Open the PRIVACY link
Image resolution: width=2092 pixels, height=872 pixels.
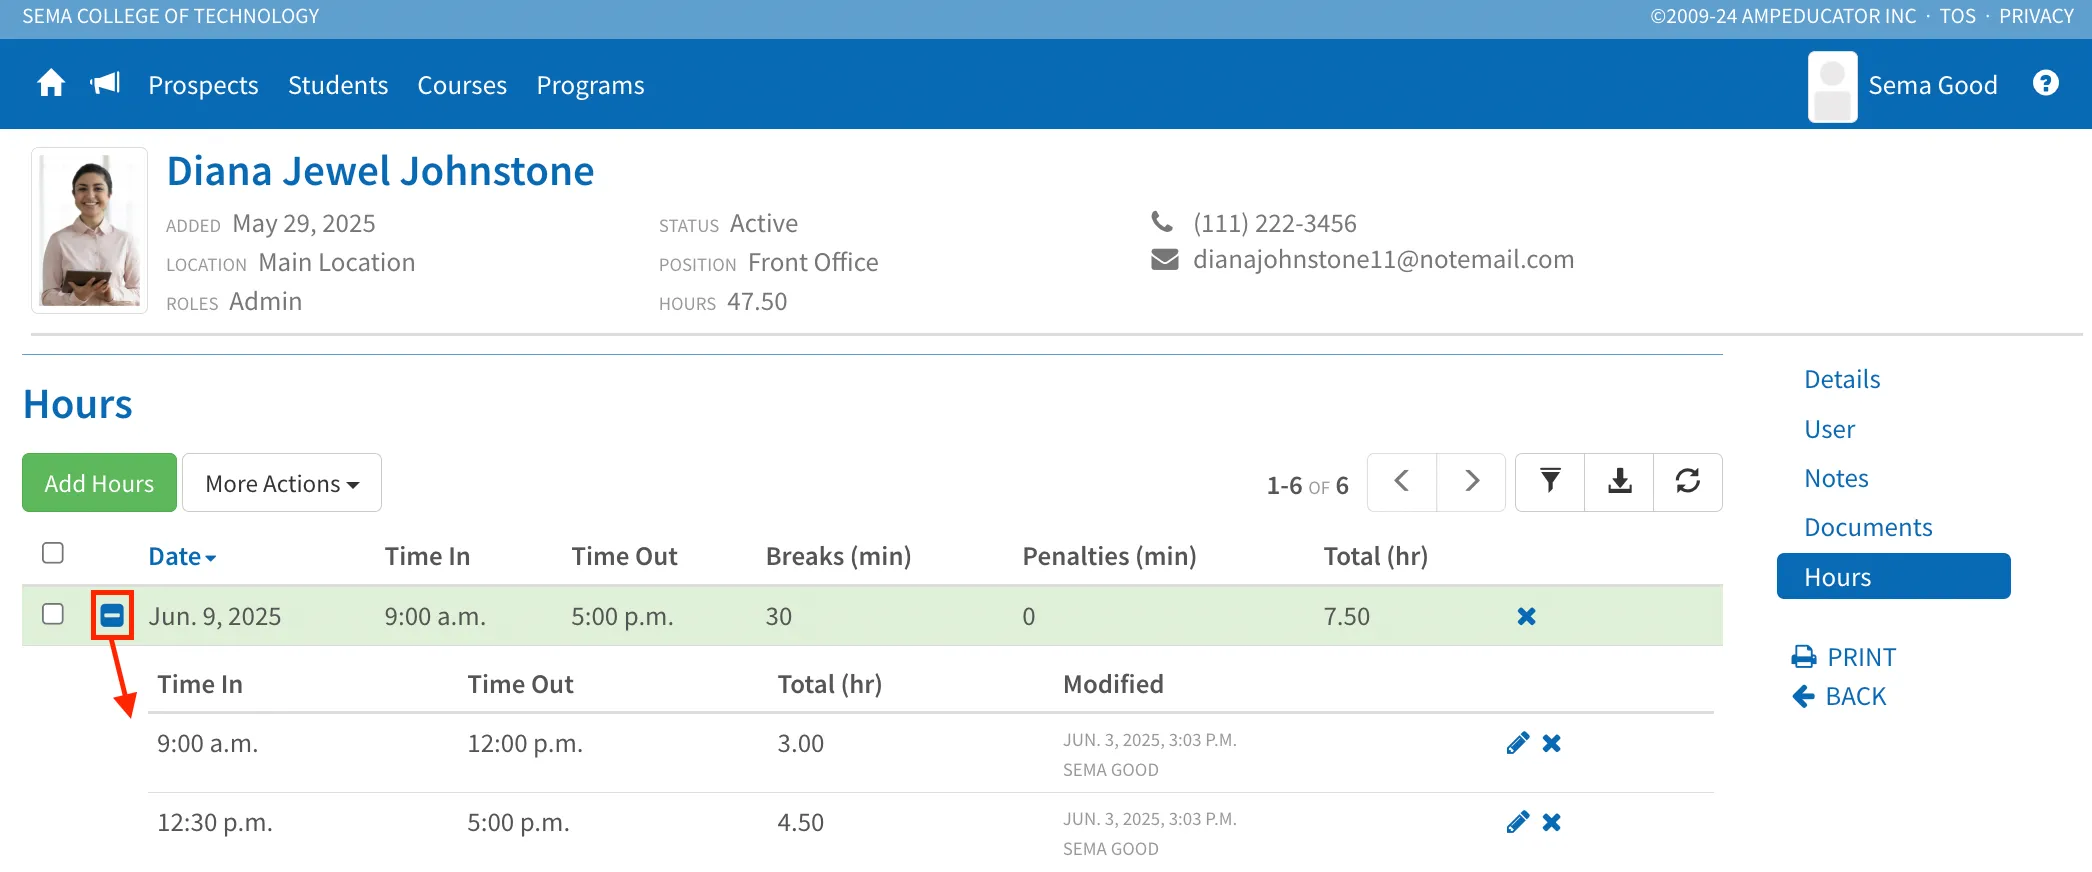pos(2036,16)
